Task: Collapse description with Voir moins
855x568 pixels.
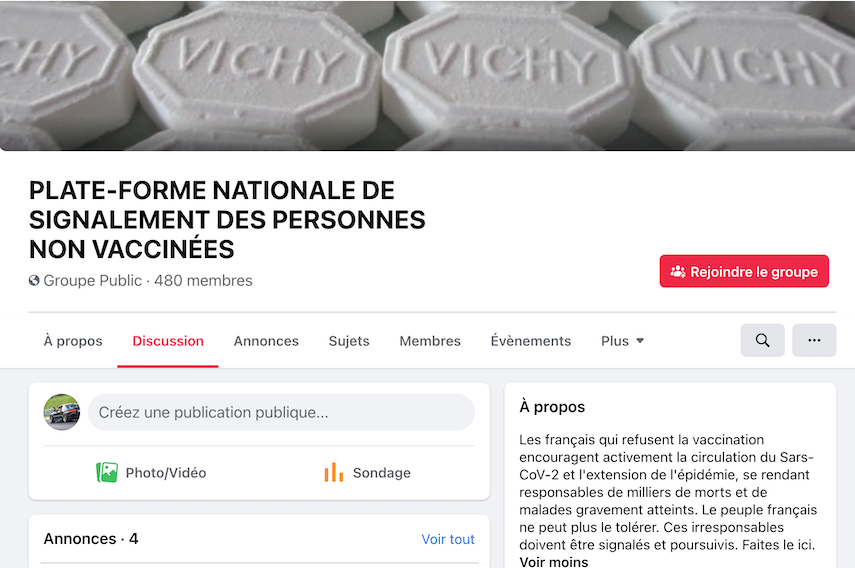Action: coord(554,562)
